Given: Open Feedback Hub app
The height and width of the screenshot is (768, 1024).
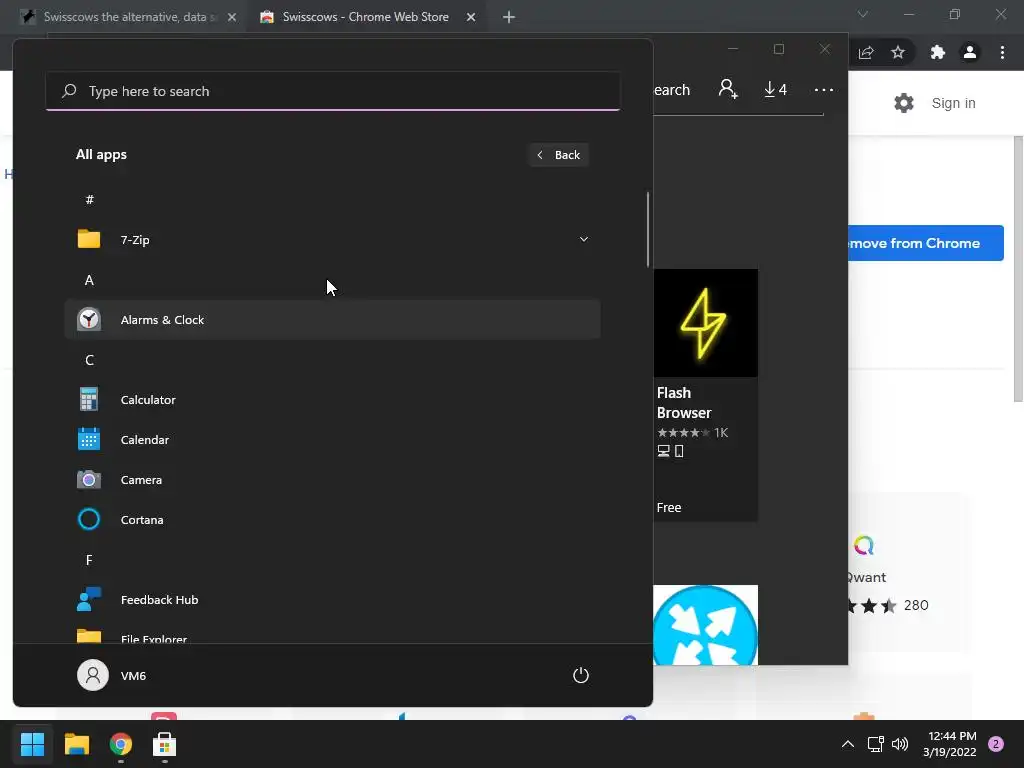Looking at the screenshot, I should (332, 600).
